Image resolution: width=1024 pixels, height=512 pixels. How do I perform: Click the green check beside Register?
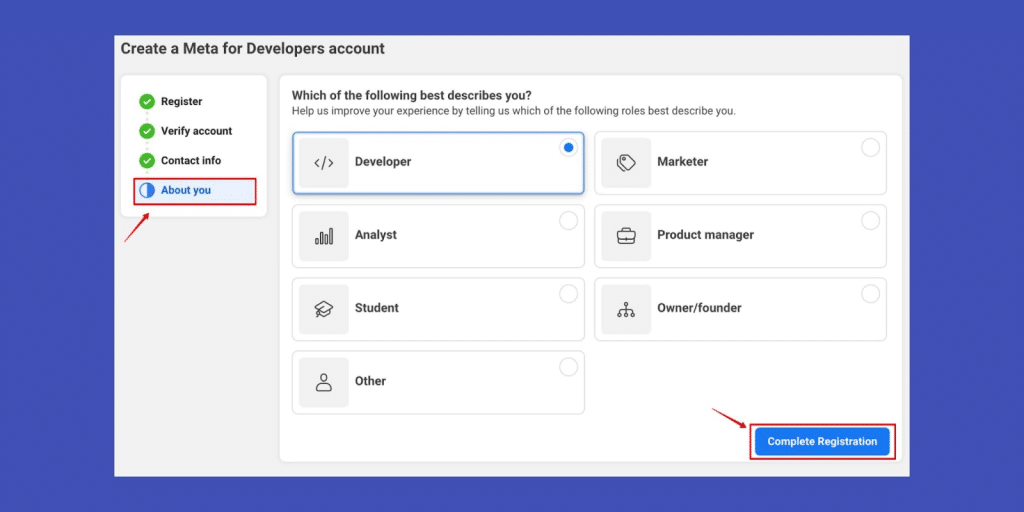tap(147, 101)
